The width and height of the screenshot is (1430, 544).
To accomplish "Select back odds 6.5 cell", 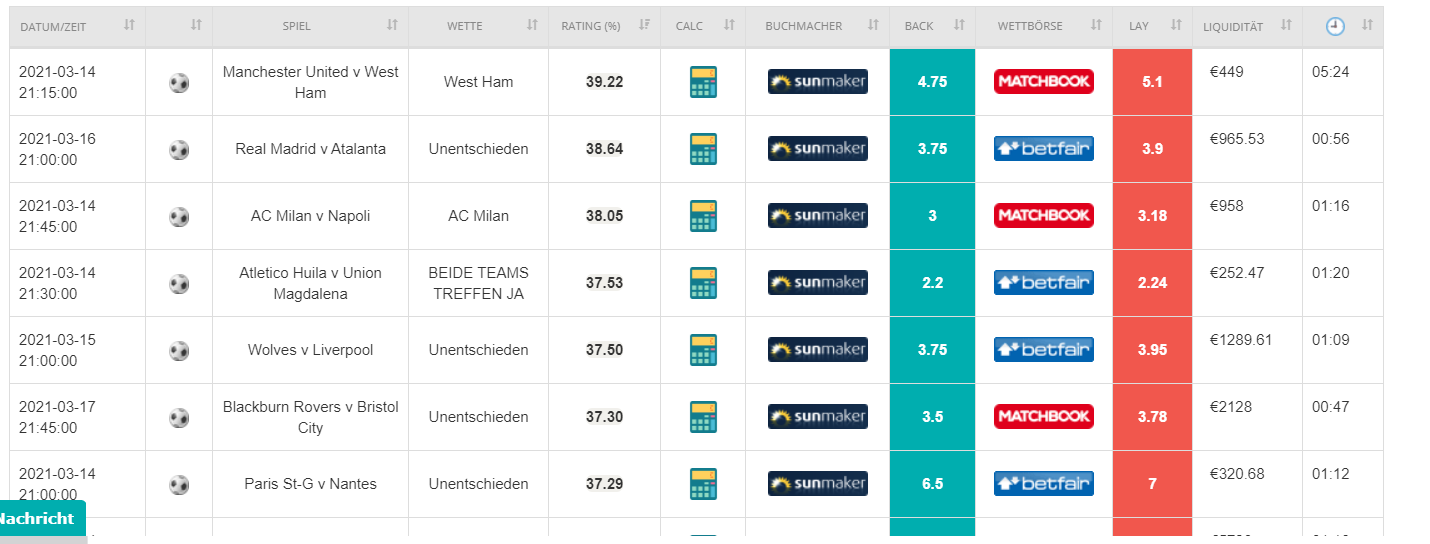I will 932,484.
